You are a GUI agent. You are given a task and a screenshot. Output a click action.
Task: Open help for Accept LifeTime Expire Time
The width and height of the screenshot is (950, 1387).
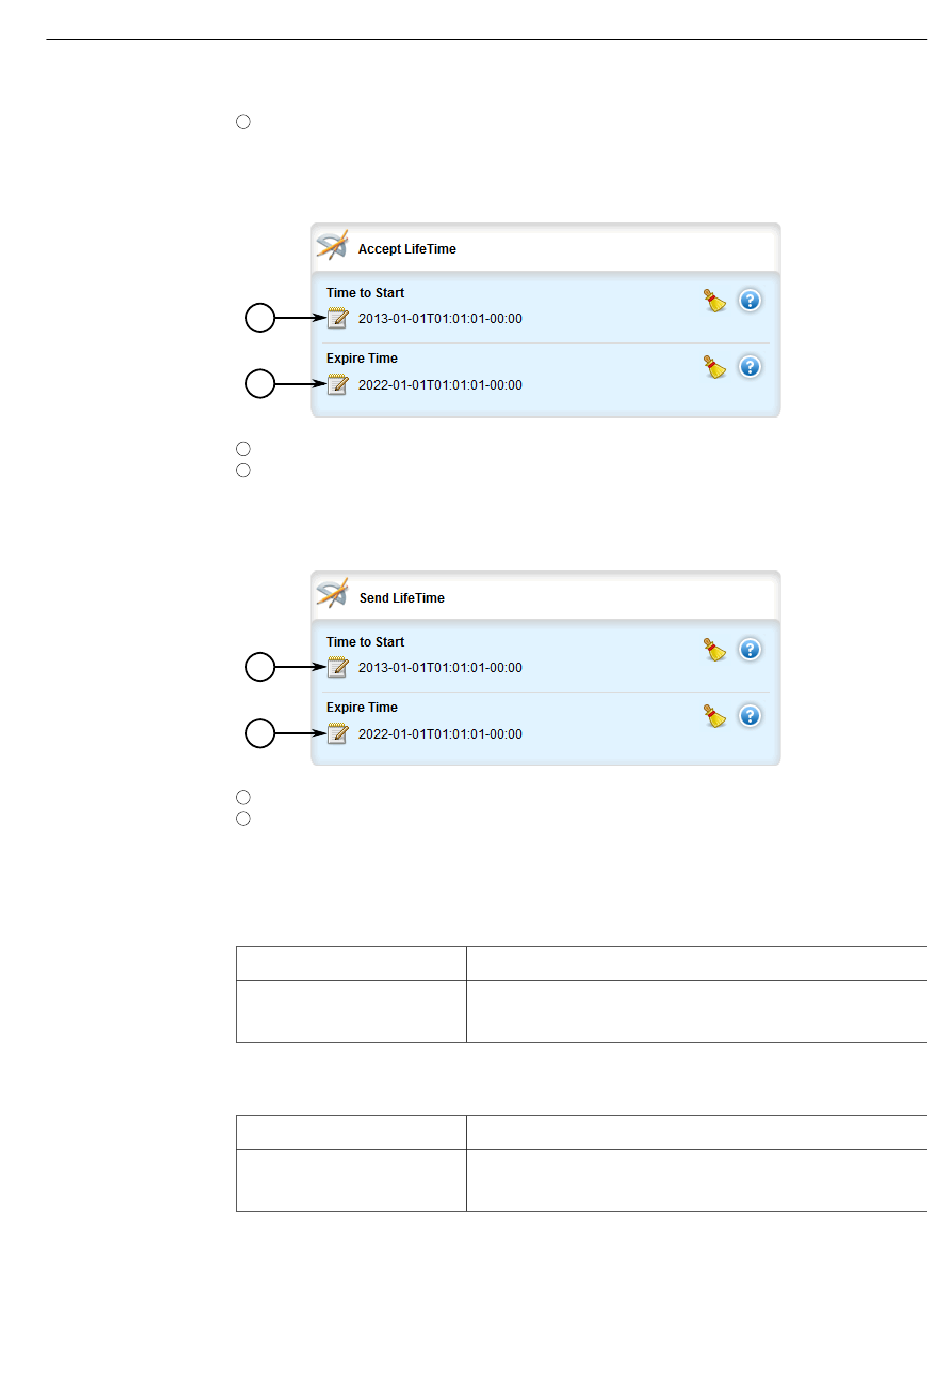pos(750,367)
